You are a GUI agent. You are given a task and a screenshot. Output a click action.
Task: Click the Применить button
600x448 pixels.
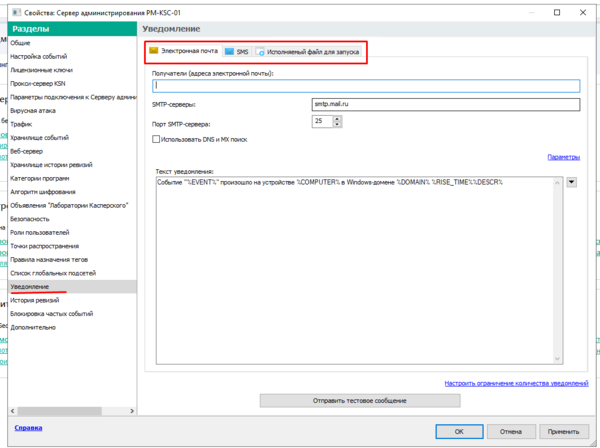tap(563, 432)
